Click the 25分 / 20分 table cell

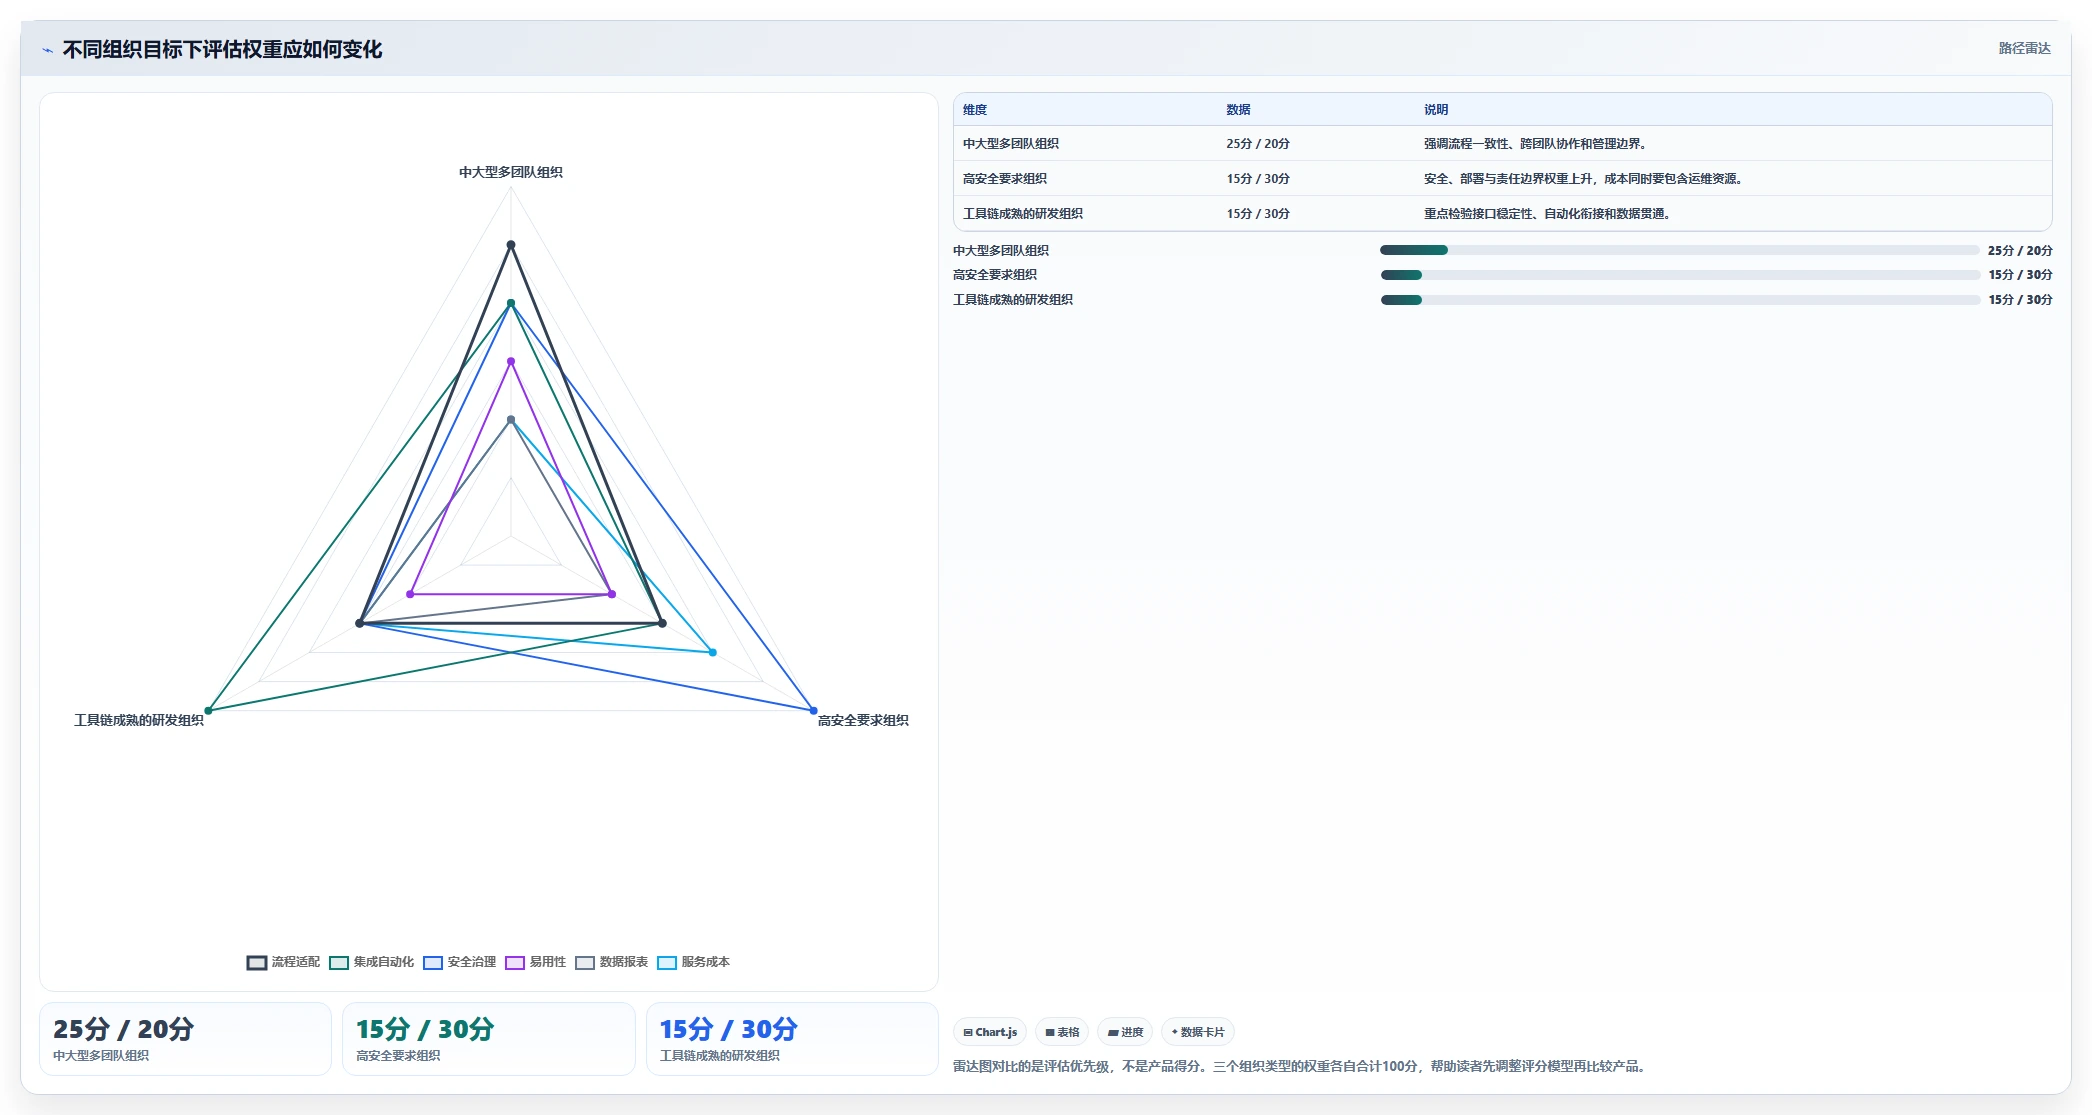click(x=1258, y=144)
